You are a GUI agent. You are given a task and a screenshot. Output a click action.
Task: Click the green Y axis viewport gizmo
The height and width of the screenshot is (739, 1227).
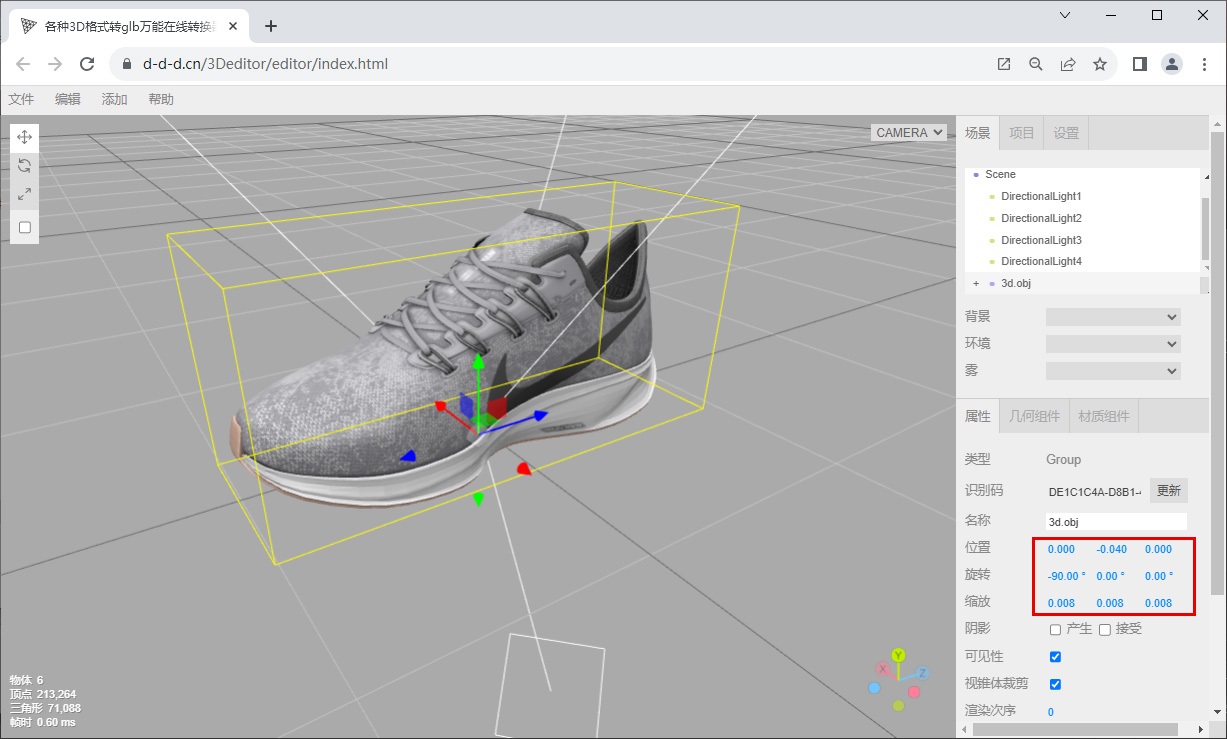pyautogui.click(x=898, y=655)
